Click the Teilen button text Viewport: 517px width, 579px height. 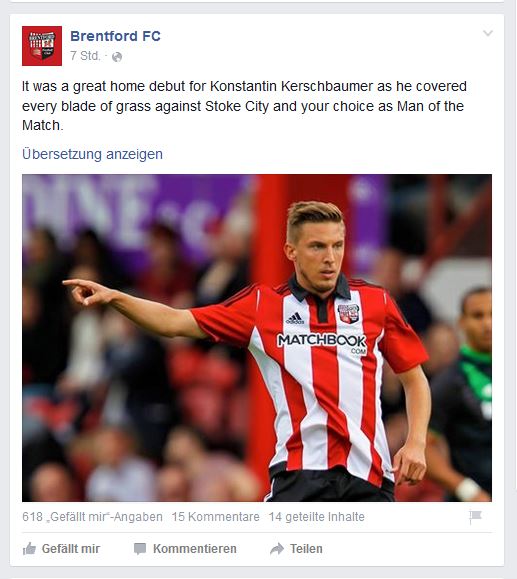[306, 549]
